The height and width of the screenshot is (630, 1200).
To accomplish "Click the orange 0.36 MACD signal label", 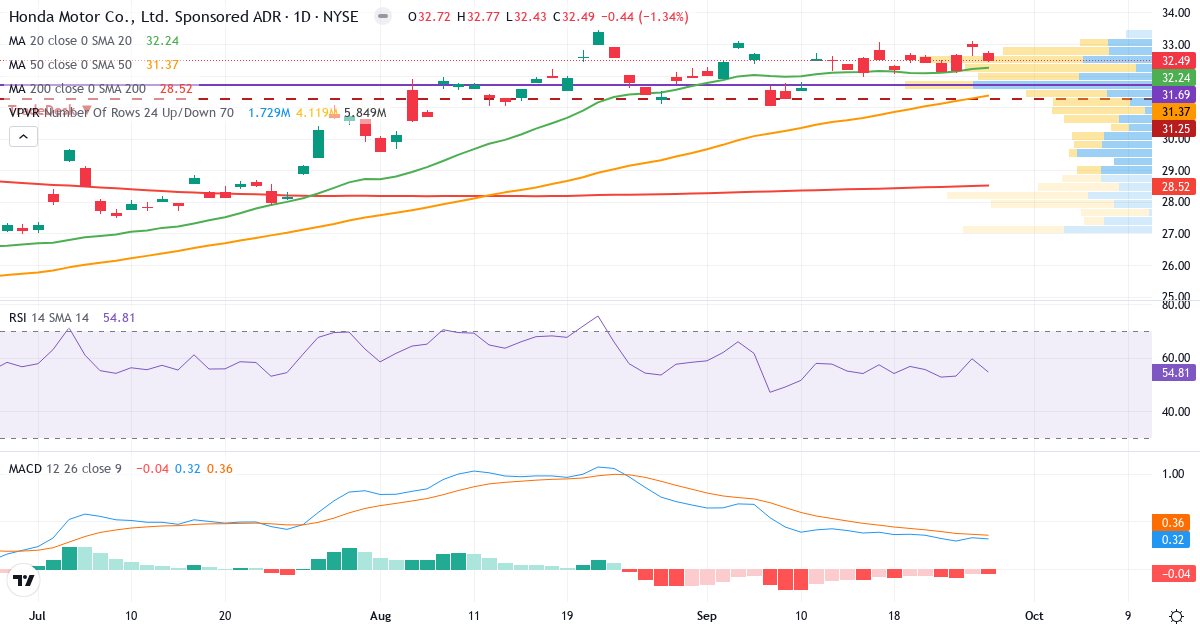I will (1170, 522).
